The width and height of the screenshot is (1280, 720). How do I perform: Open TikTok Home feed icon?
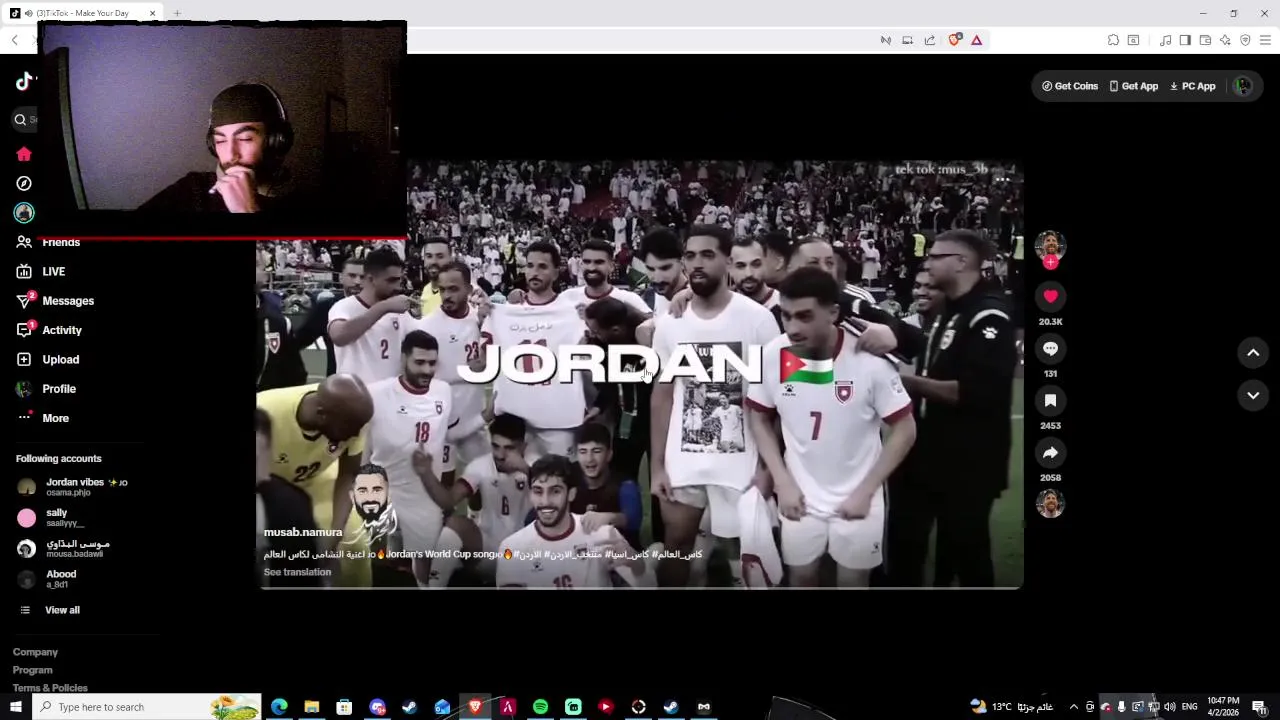point(24,154)
